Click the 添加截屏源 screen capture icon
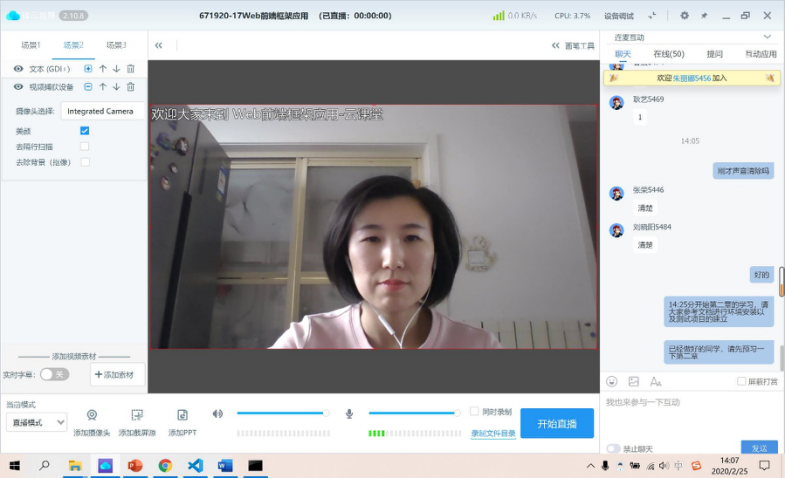This screenshot has width=785, height=478. 137,415
